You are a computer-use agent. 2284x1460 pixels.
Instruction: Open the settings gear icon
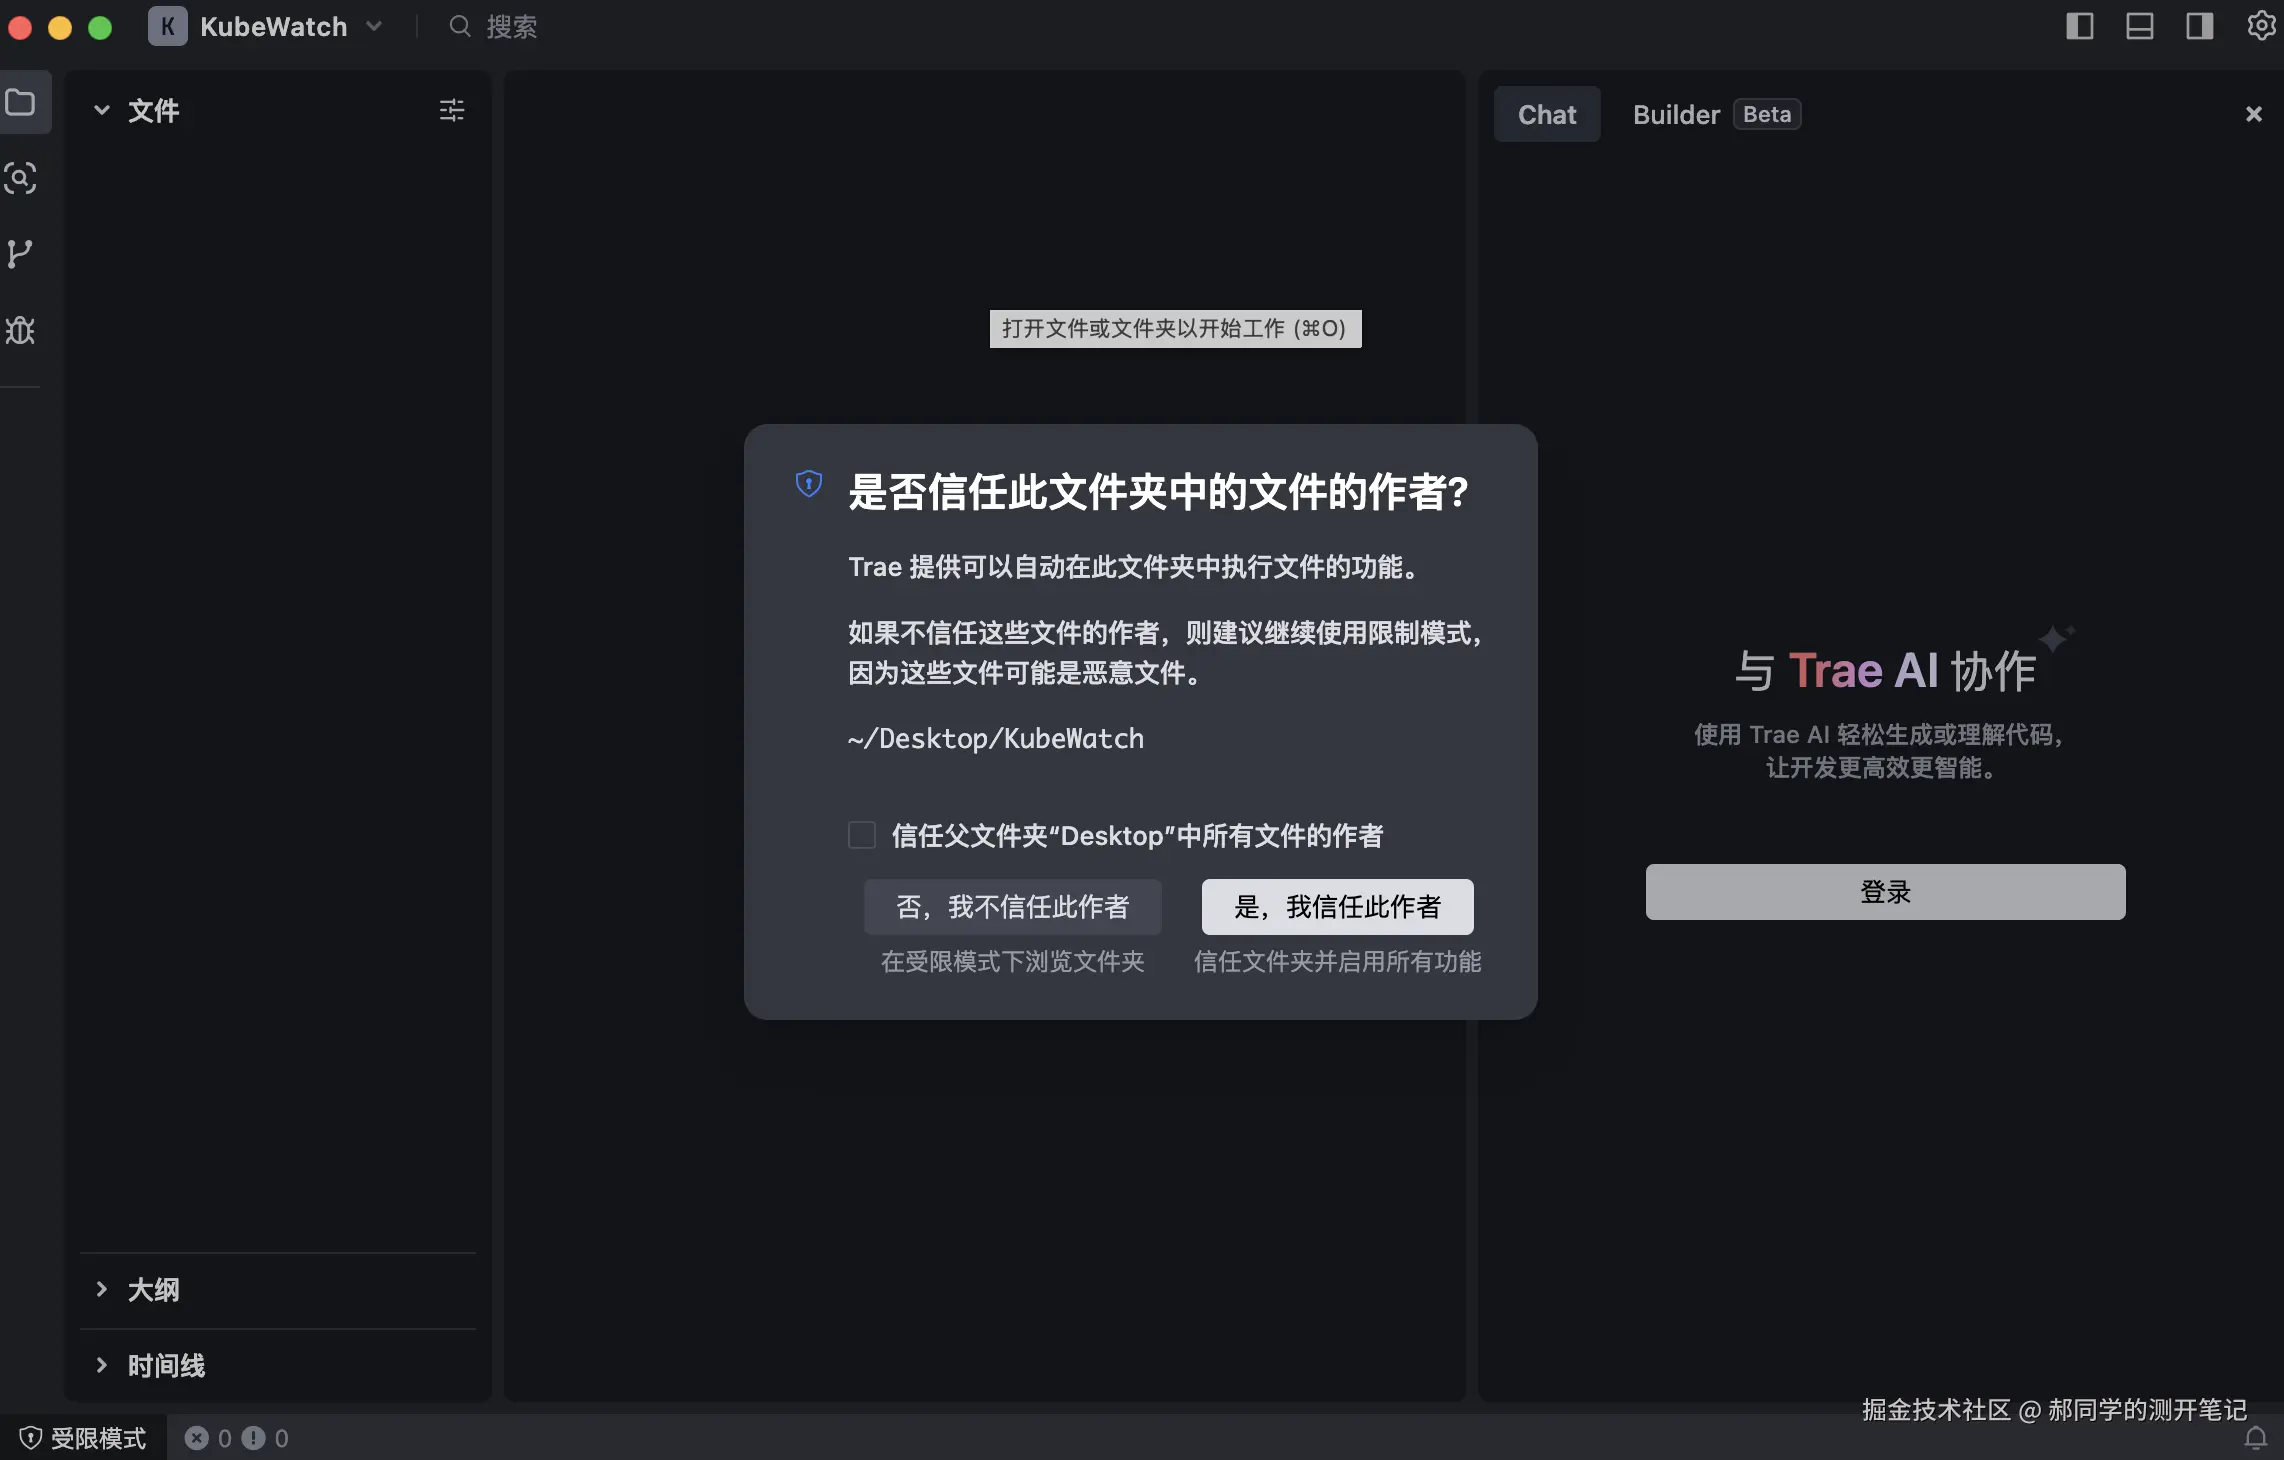point(2260,26)
